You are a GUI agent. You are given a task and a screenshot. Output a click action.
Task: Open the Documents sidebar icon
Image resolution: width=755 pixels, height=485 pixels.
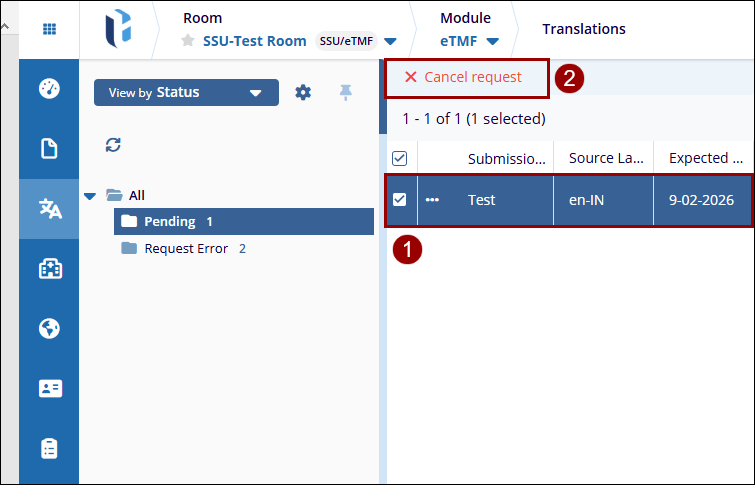click(x=49, y=149)
